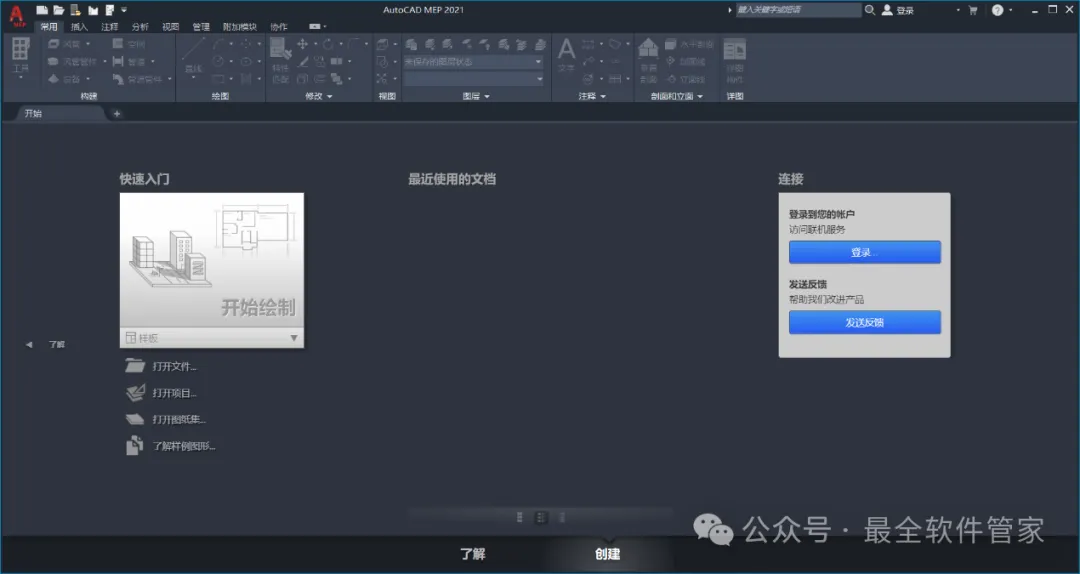1080x574 pixels.
Task: Switch to the 常用 ribbon tab
Action: point(49,27)
